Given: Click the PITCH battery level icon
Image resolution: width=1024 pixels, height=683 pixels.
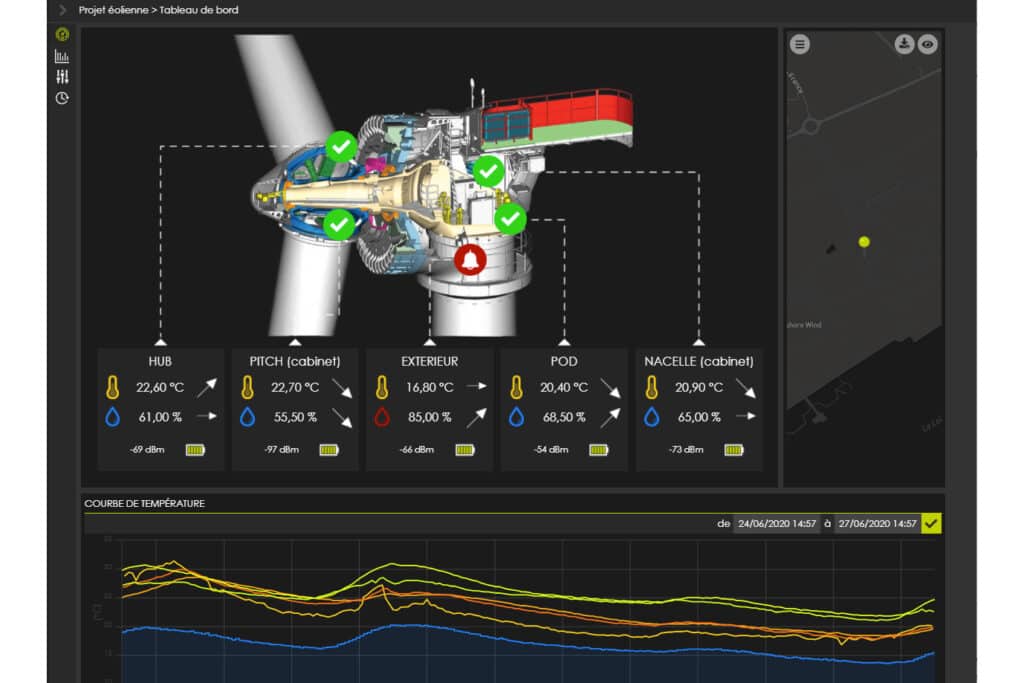Looking at the screenshot, I should click(329, 450).
